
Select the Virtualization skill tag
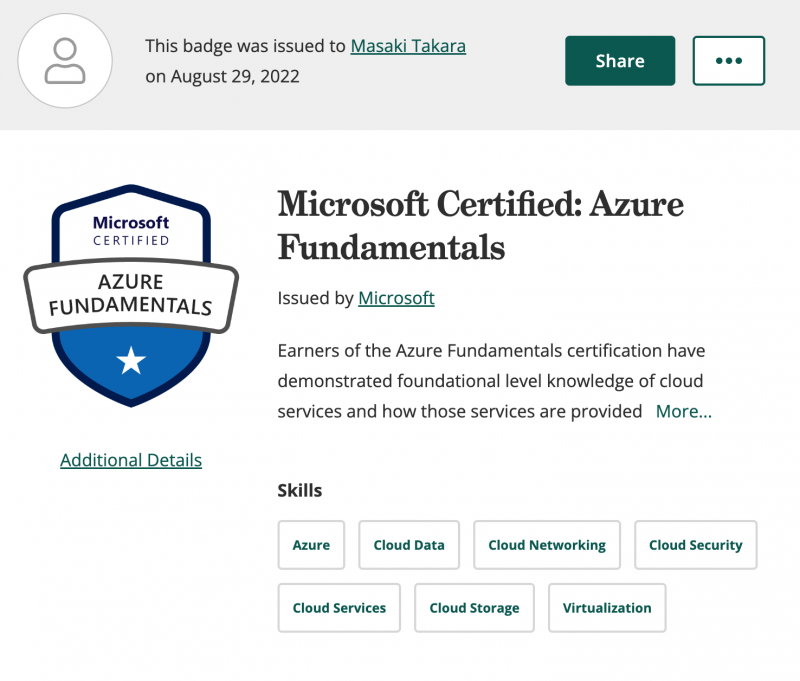pos(606,608)
